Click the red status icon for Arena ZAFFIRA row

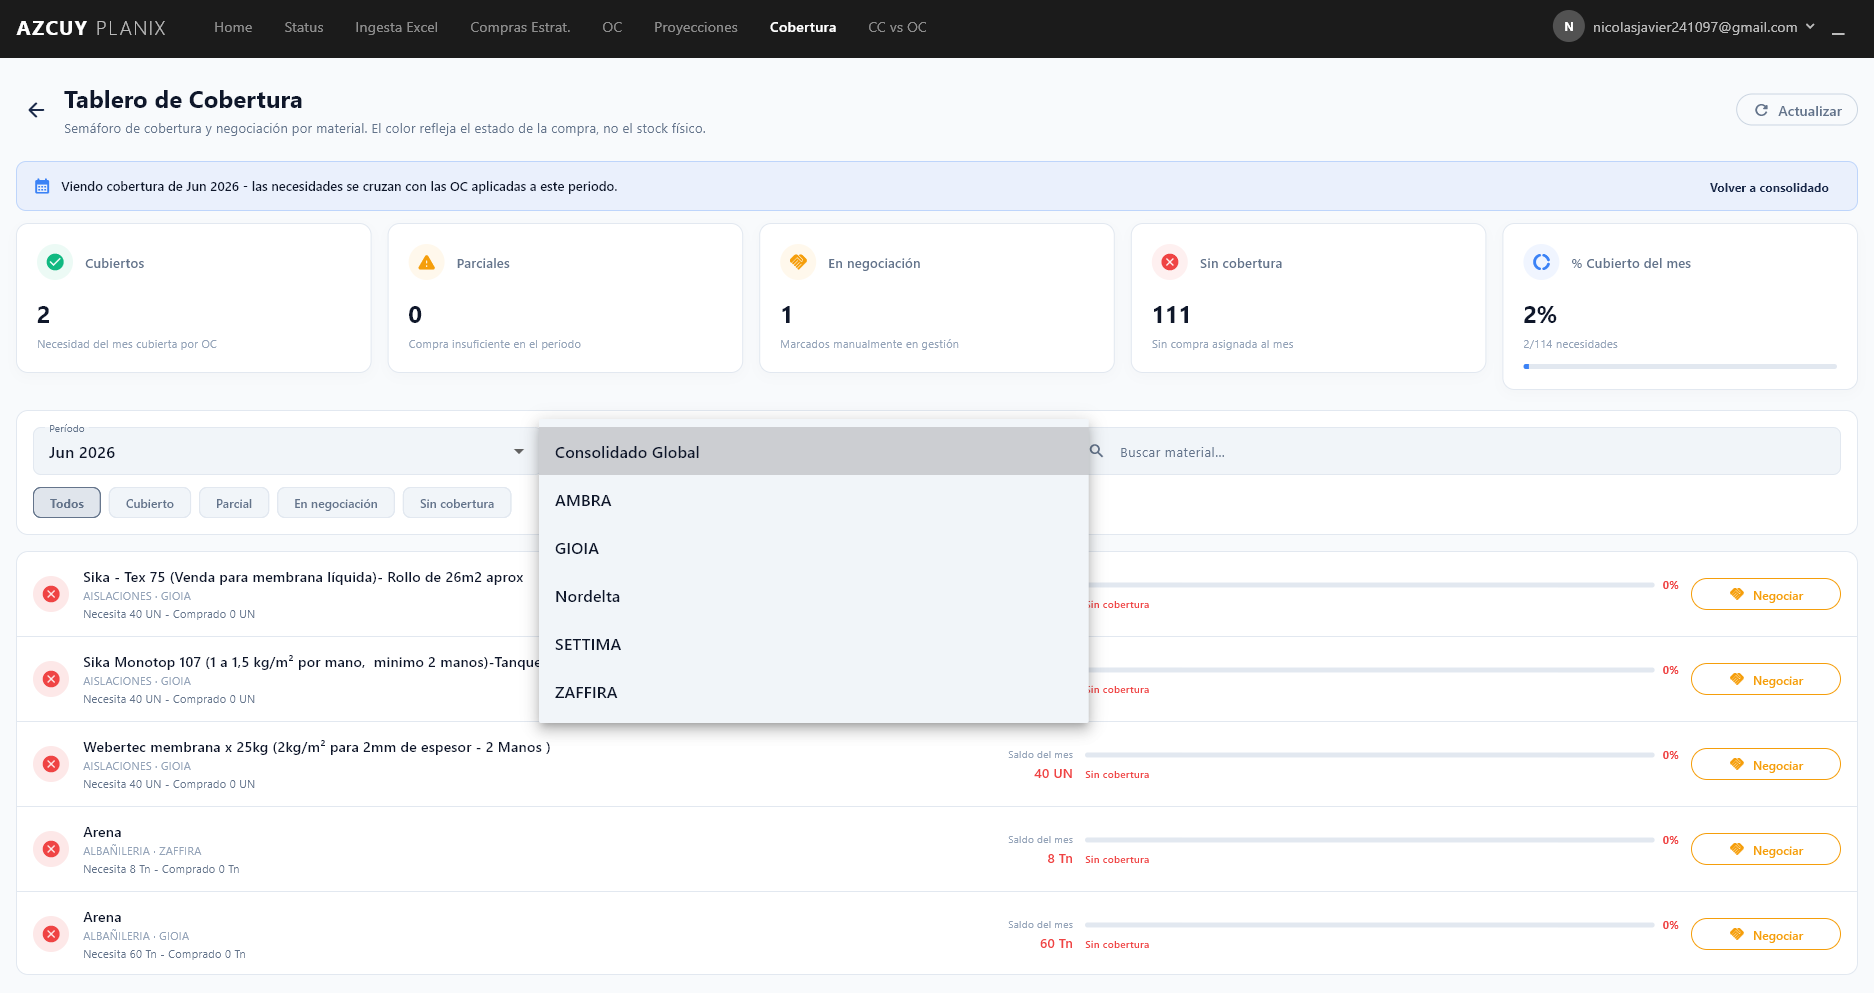(51, 849)
